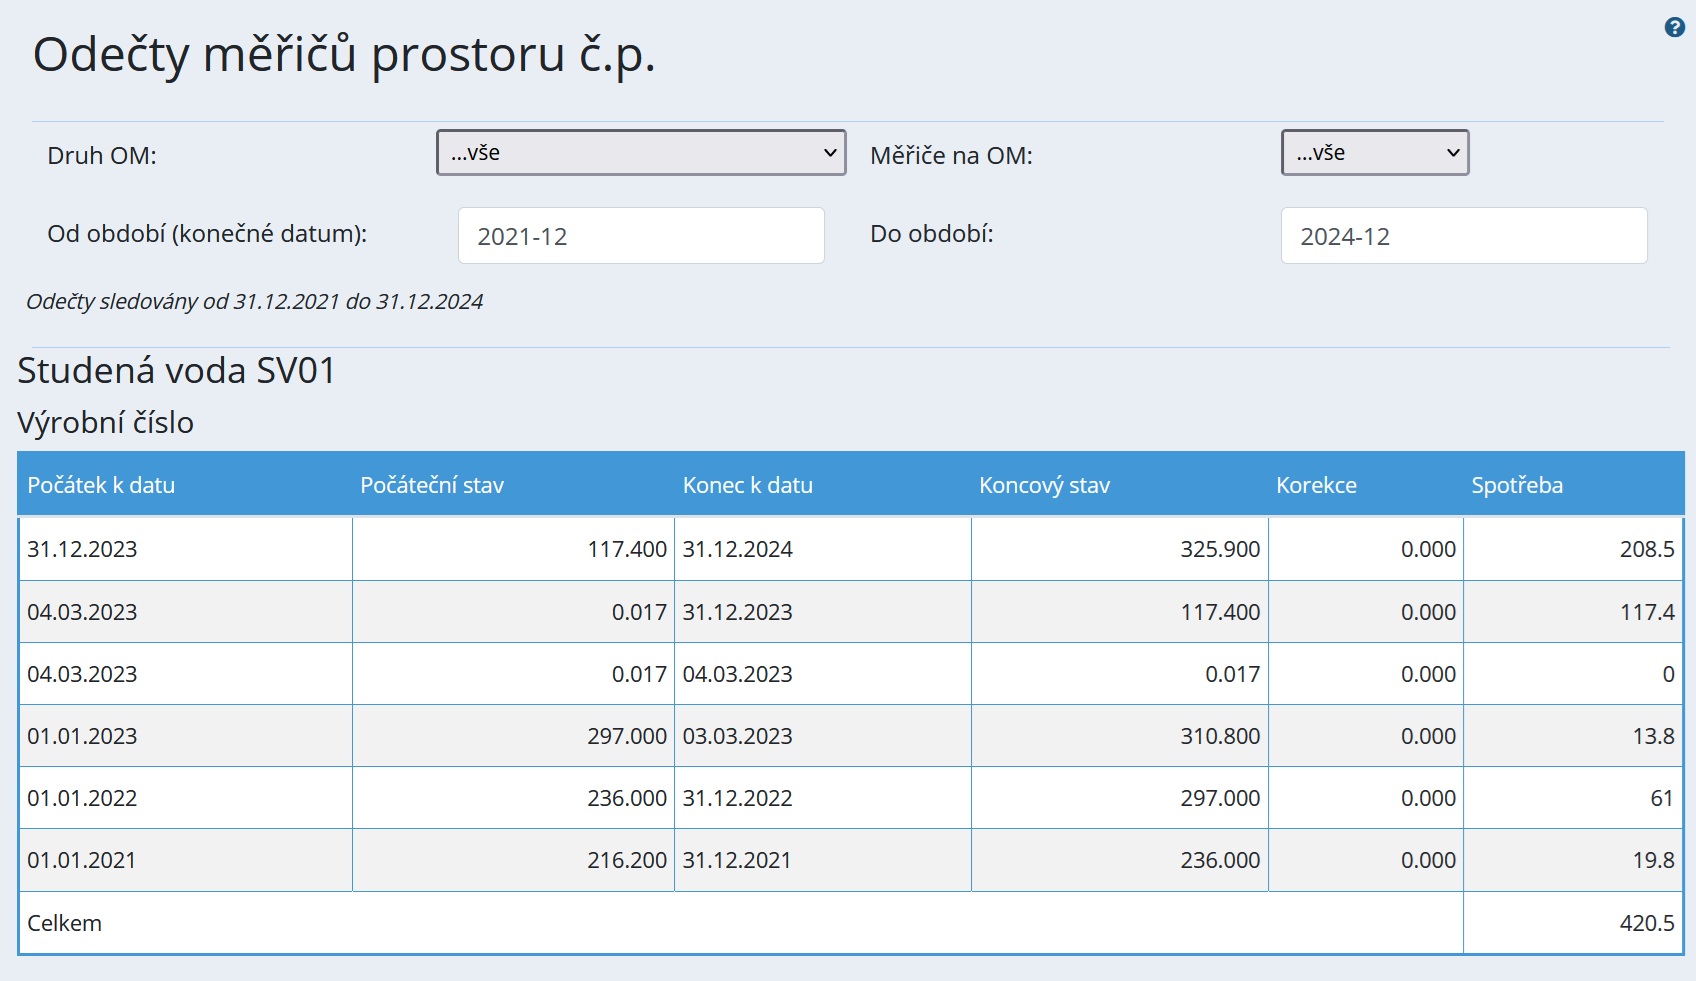The height and width of the screenshot is (981, 1696).
Task: Select the 325.900 end reading cell
Action: tap(1219, 549)
